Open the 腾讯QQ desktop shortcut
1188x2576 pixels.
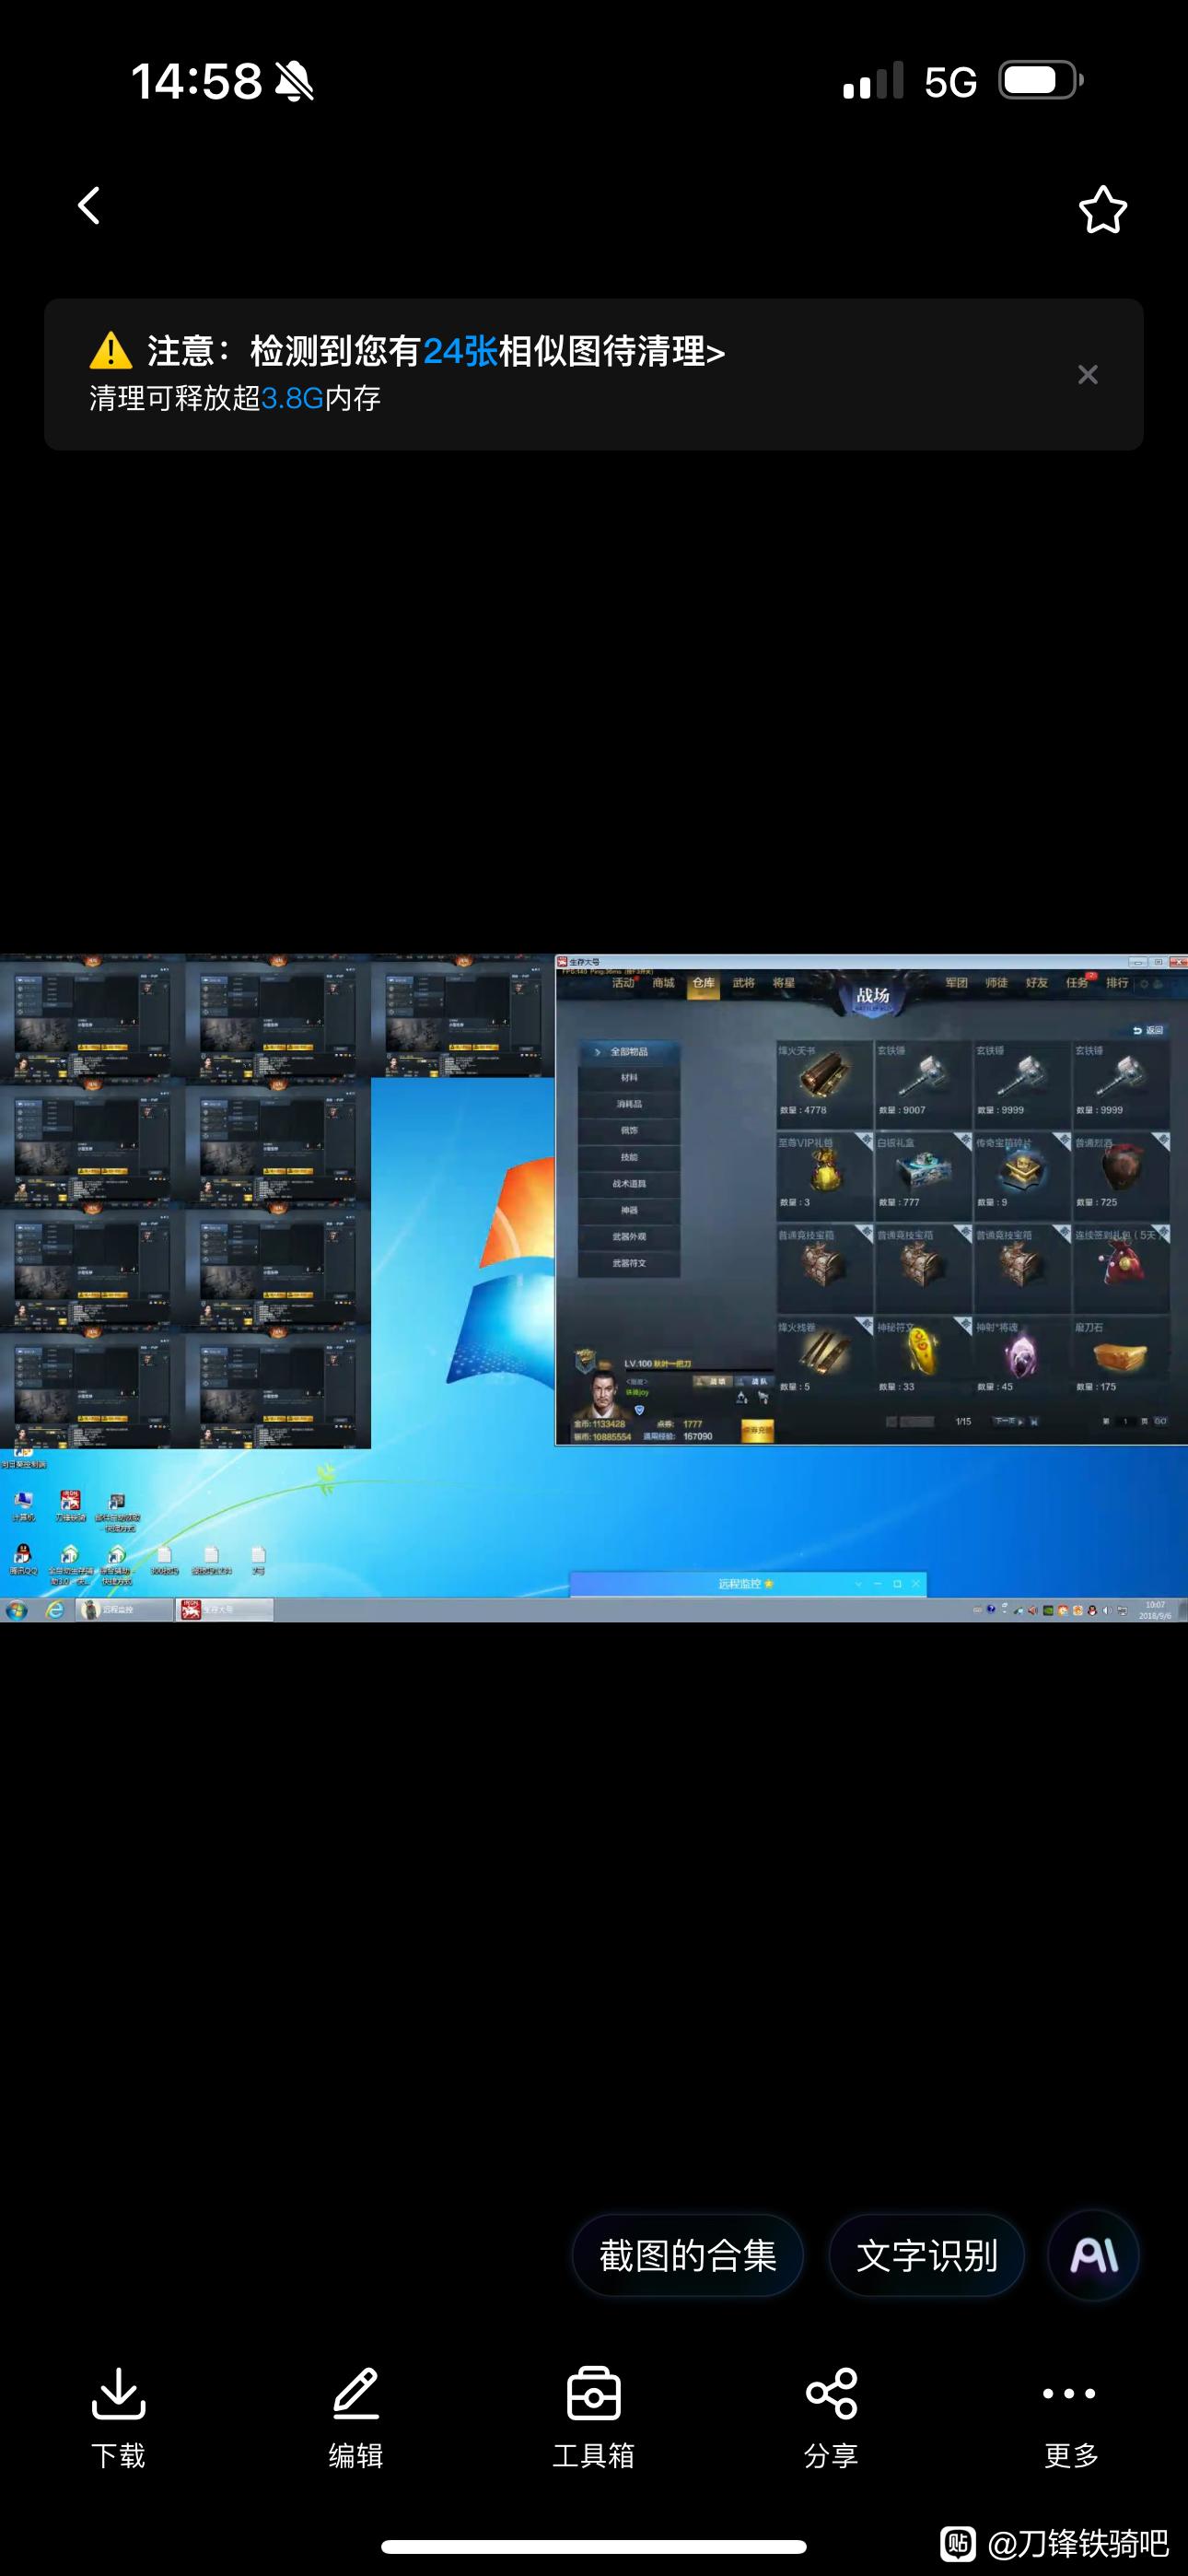23,1559
